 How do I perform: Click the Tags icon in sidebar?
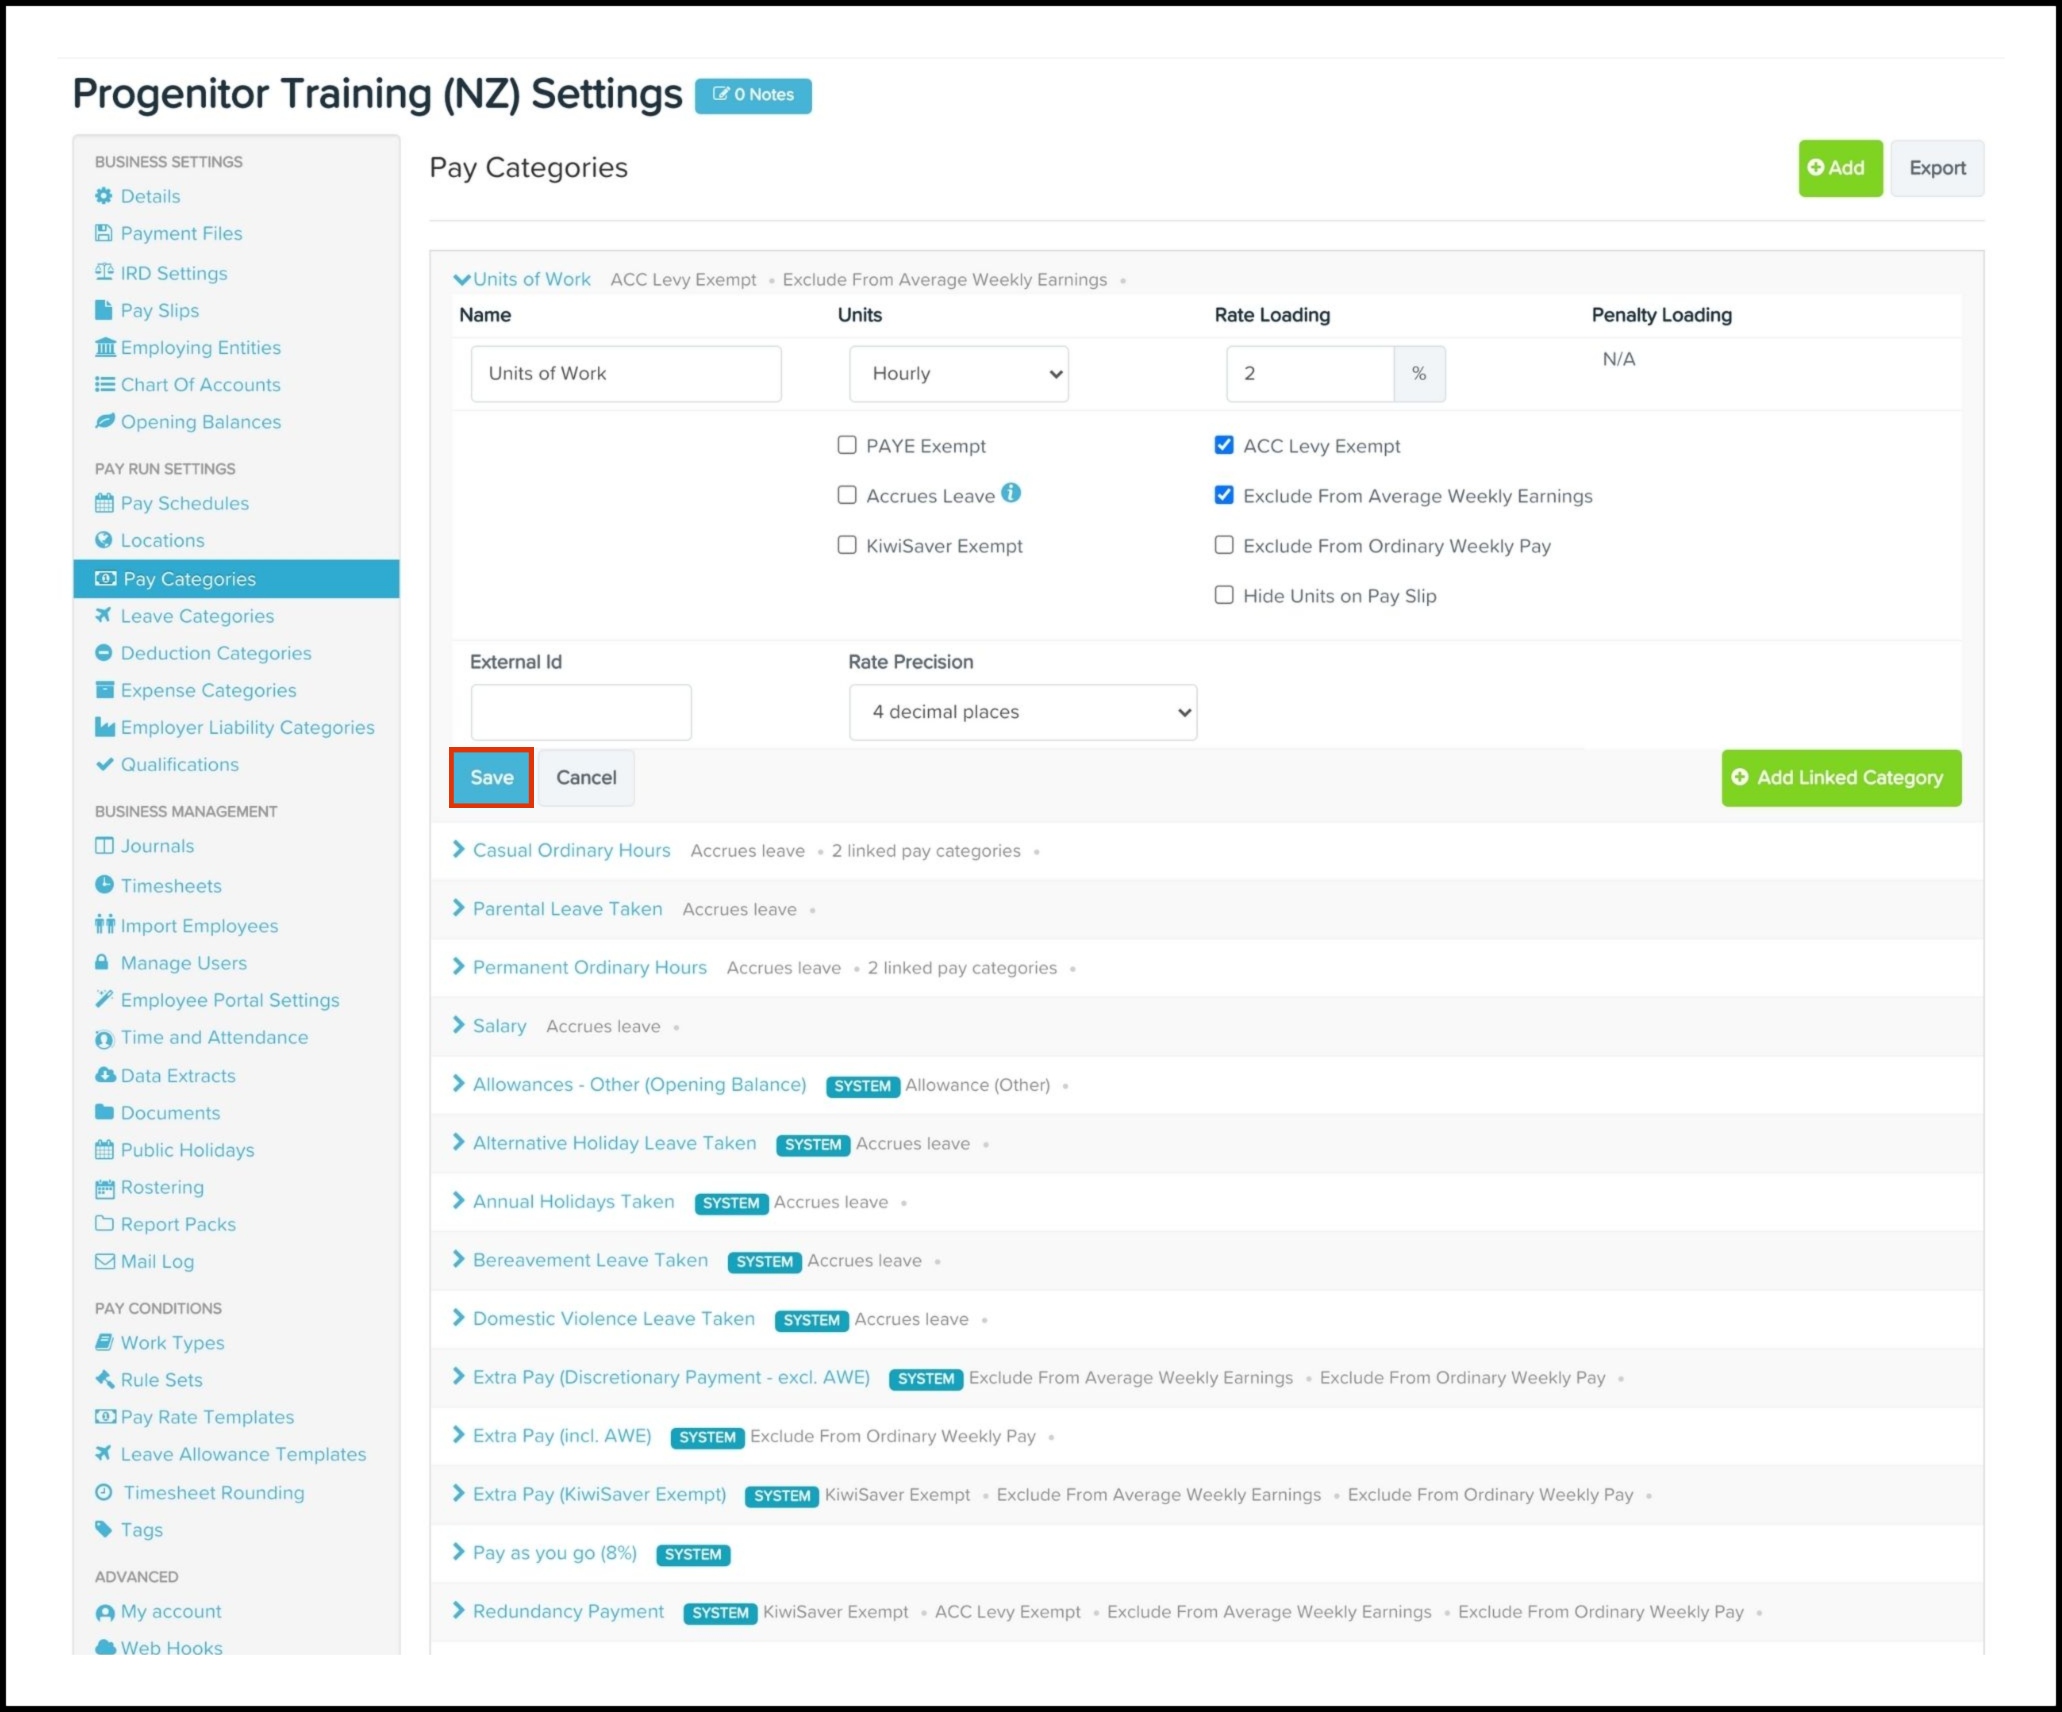coord(103,1528)
